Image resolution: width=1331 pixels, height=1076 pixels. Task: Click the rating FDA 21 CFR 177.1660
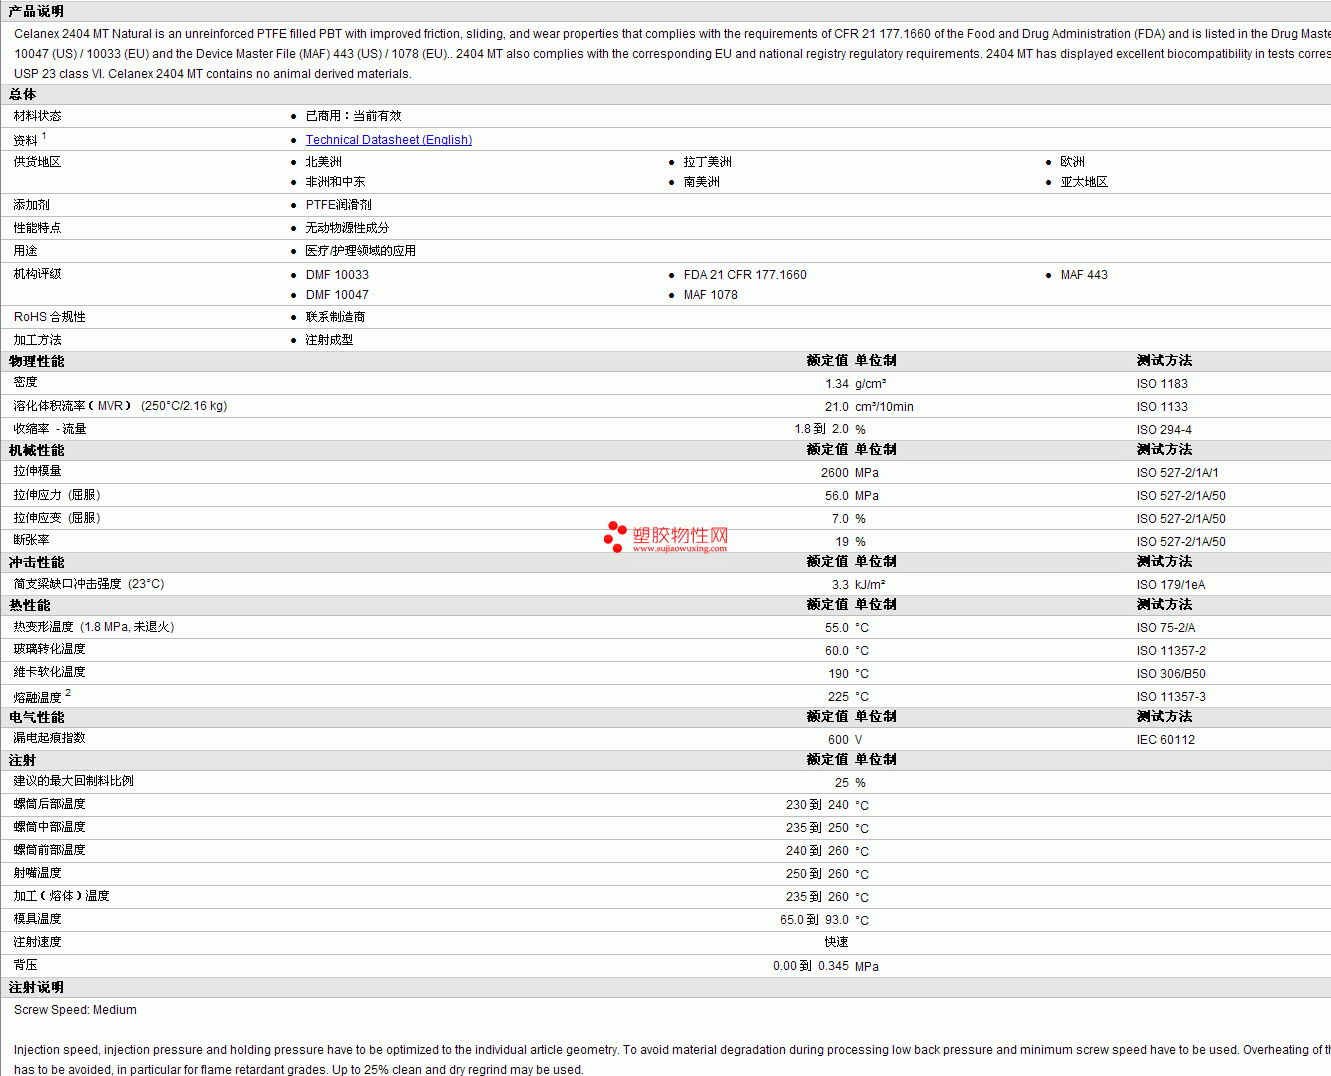coord(745,275)
